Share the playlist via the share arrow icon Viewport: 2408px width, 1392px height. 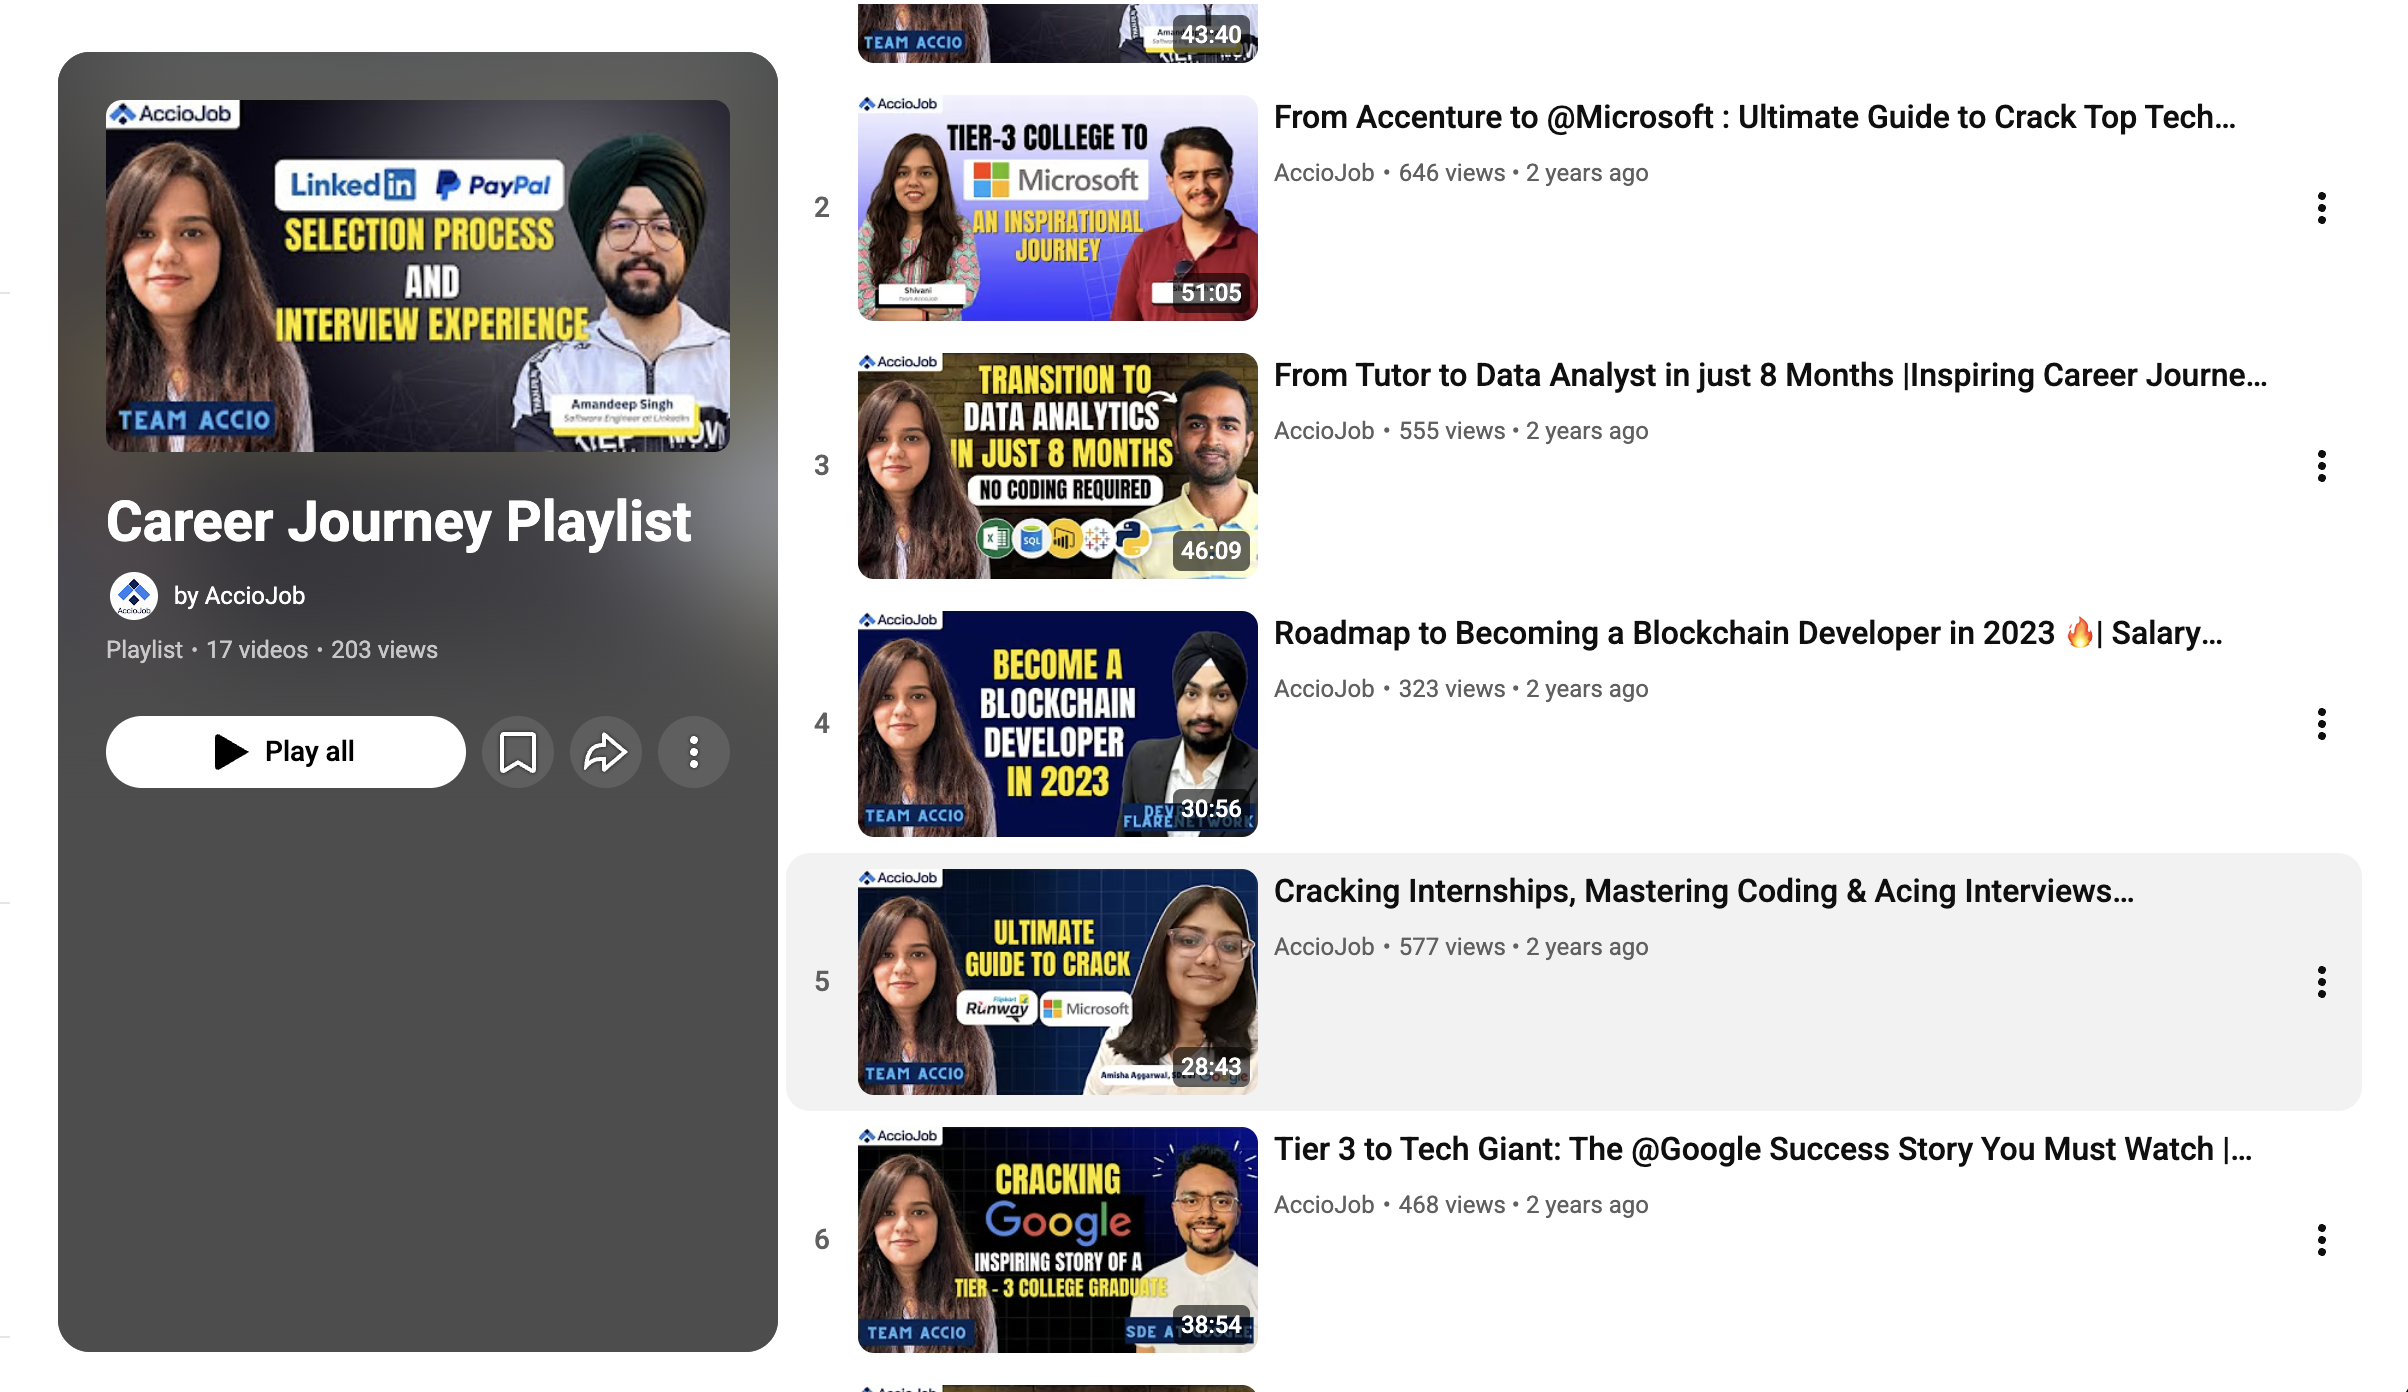coord(605,751)
